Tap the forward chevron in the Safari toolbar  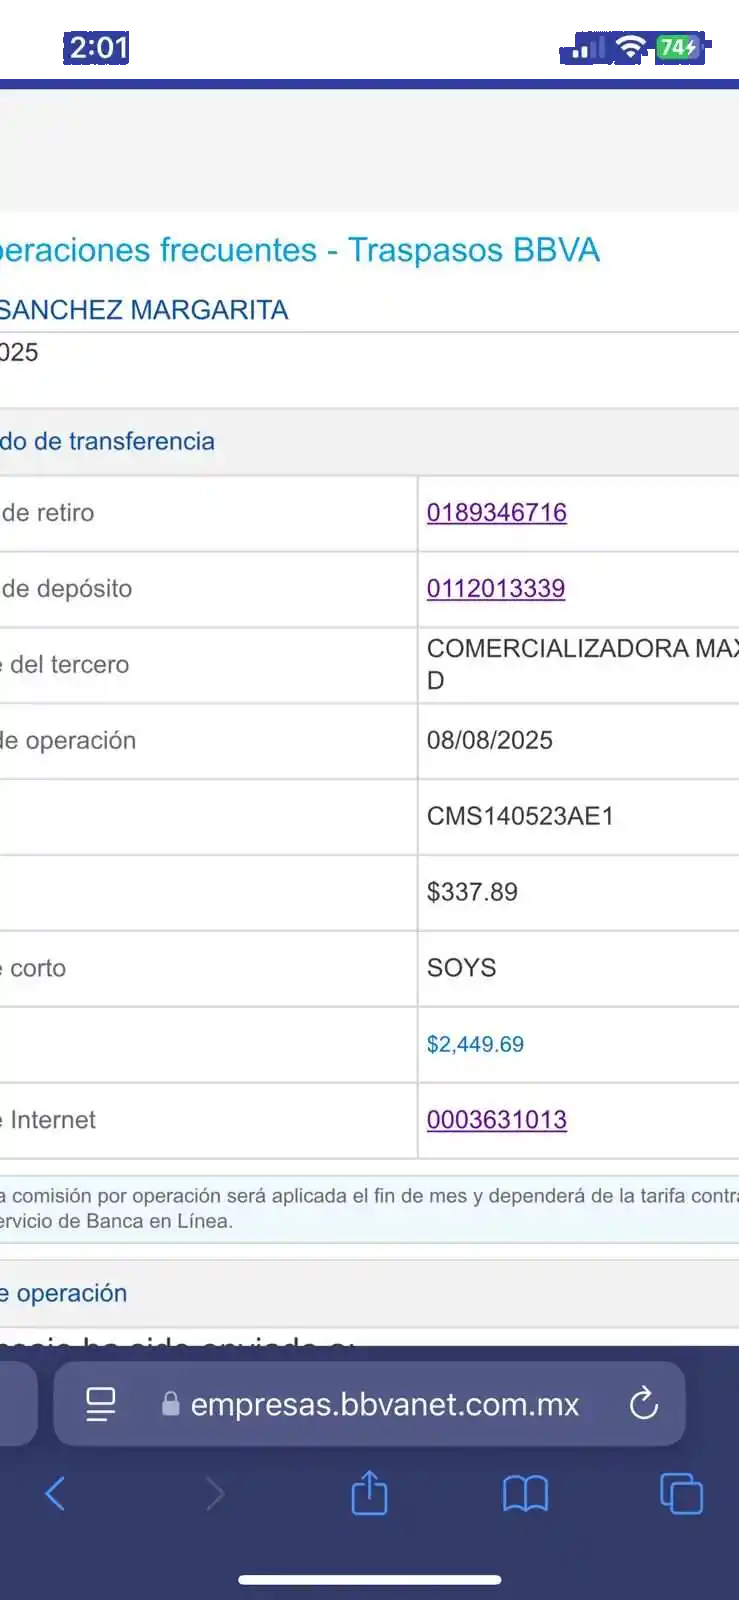tap(214, 1494)
